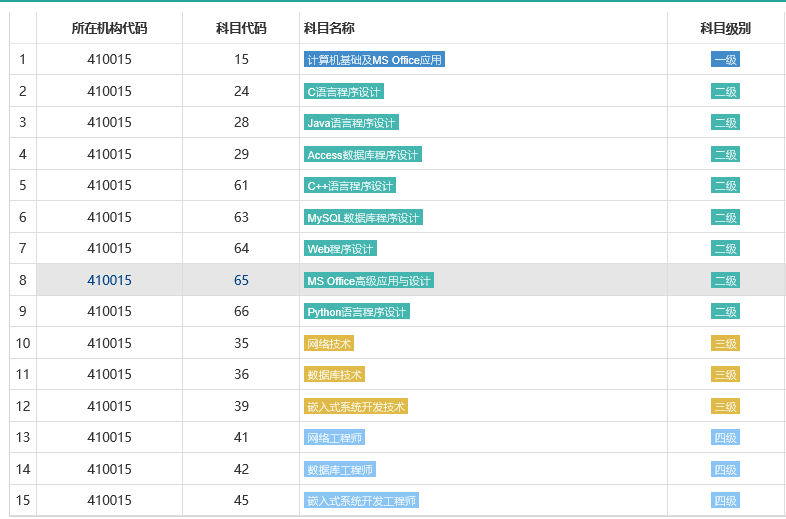Pick the Web程序设计 subject tag
The height and width of the screenshot is (519, 786).
click(x=340, y=249)
